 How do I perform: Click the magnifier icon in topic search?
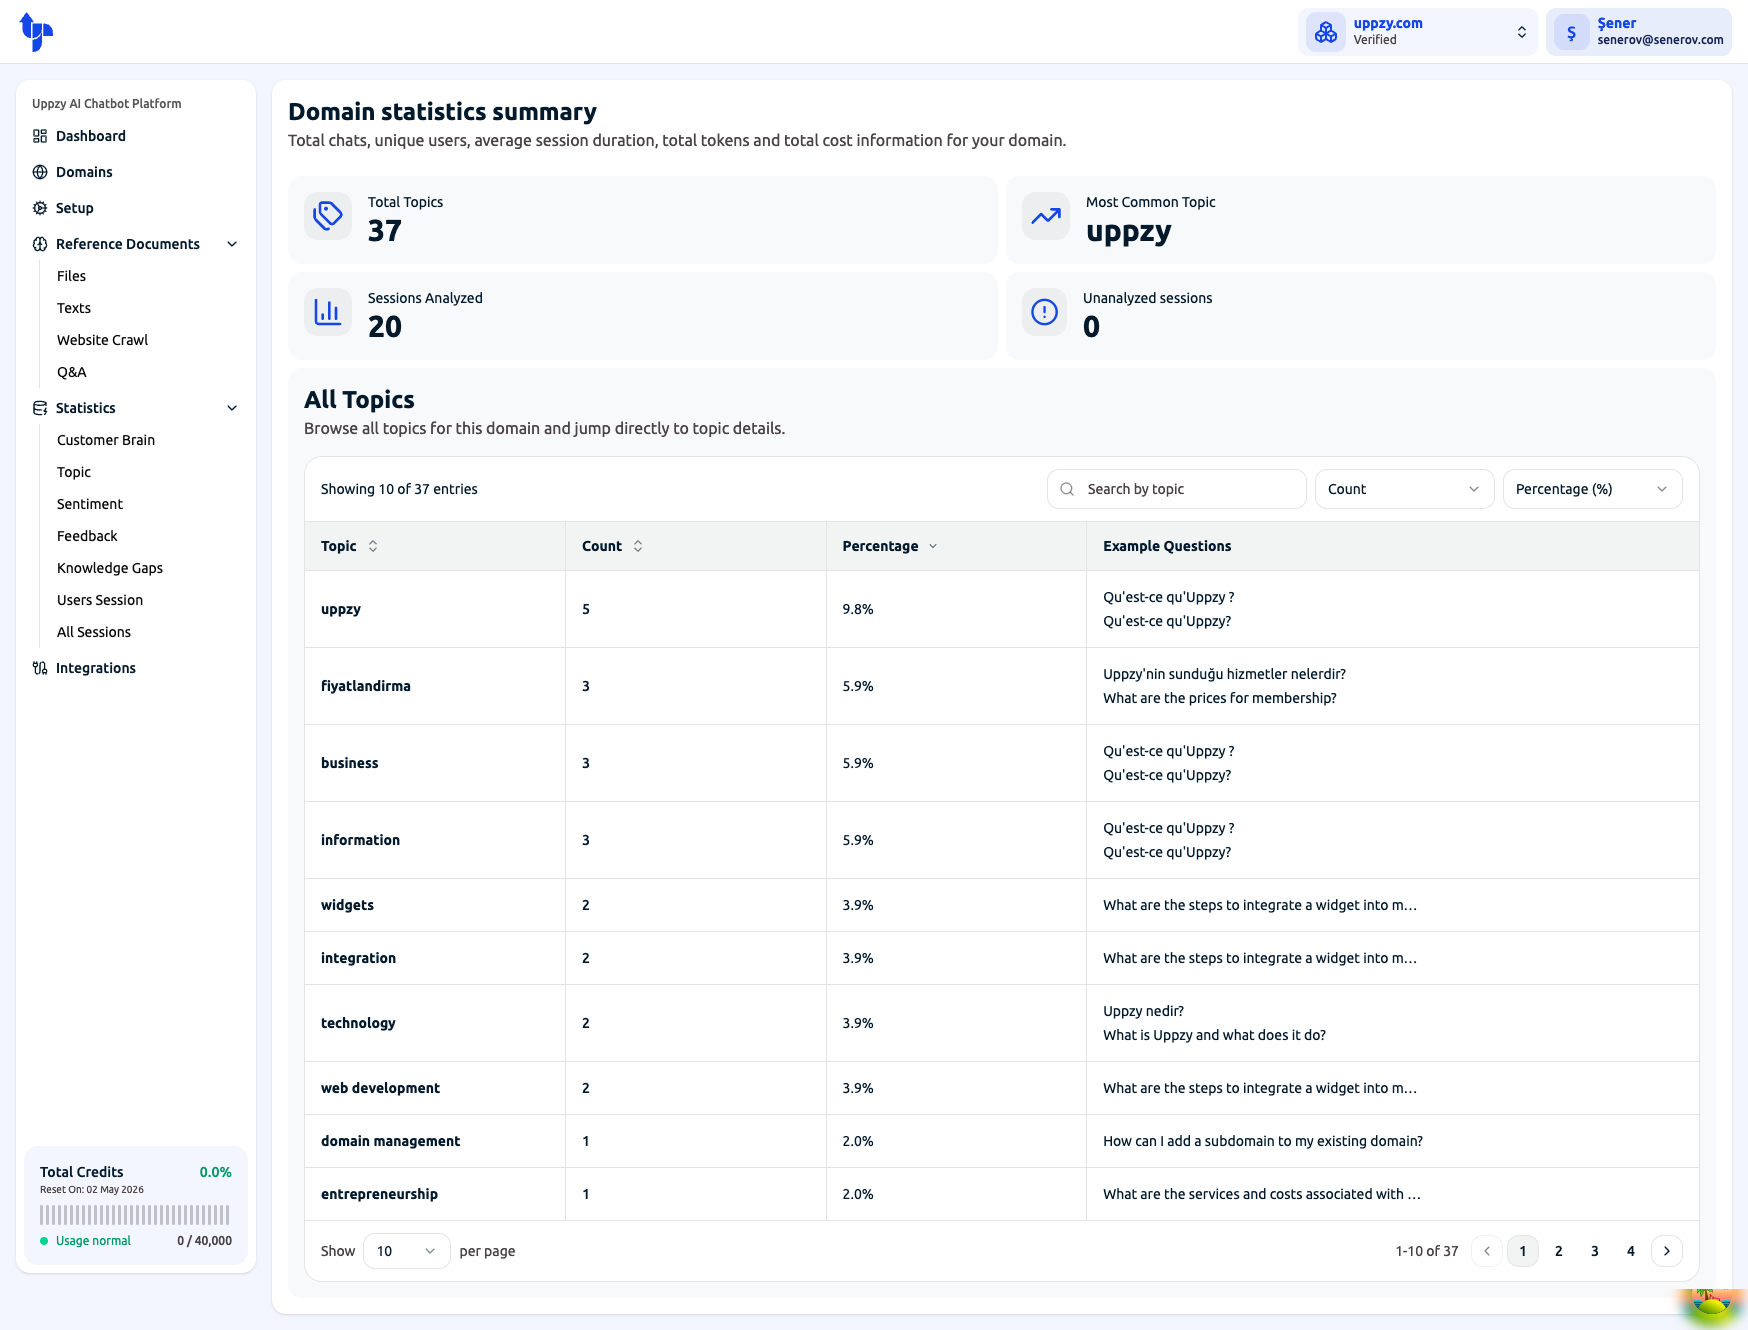(x=1067, y=489)
